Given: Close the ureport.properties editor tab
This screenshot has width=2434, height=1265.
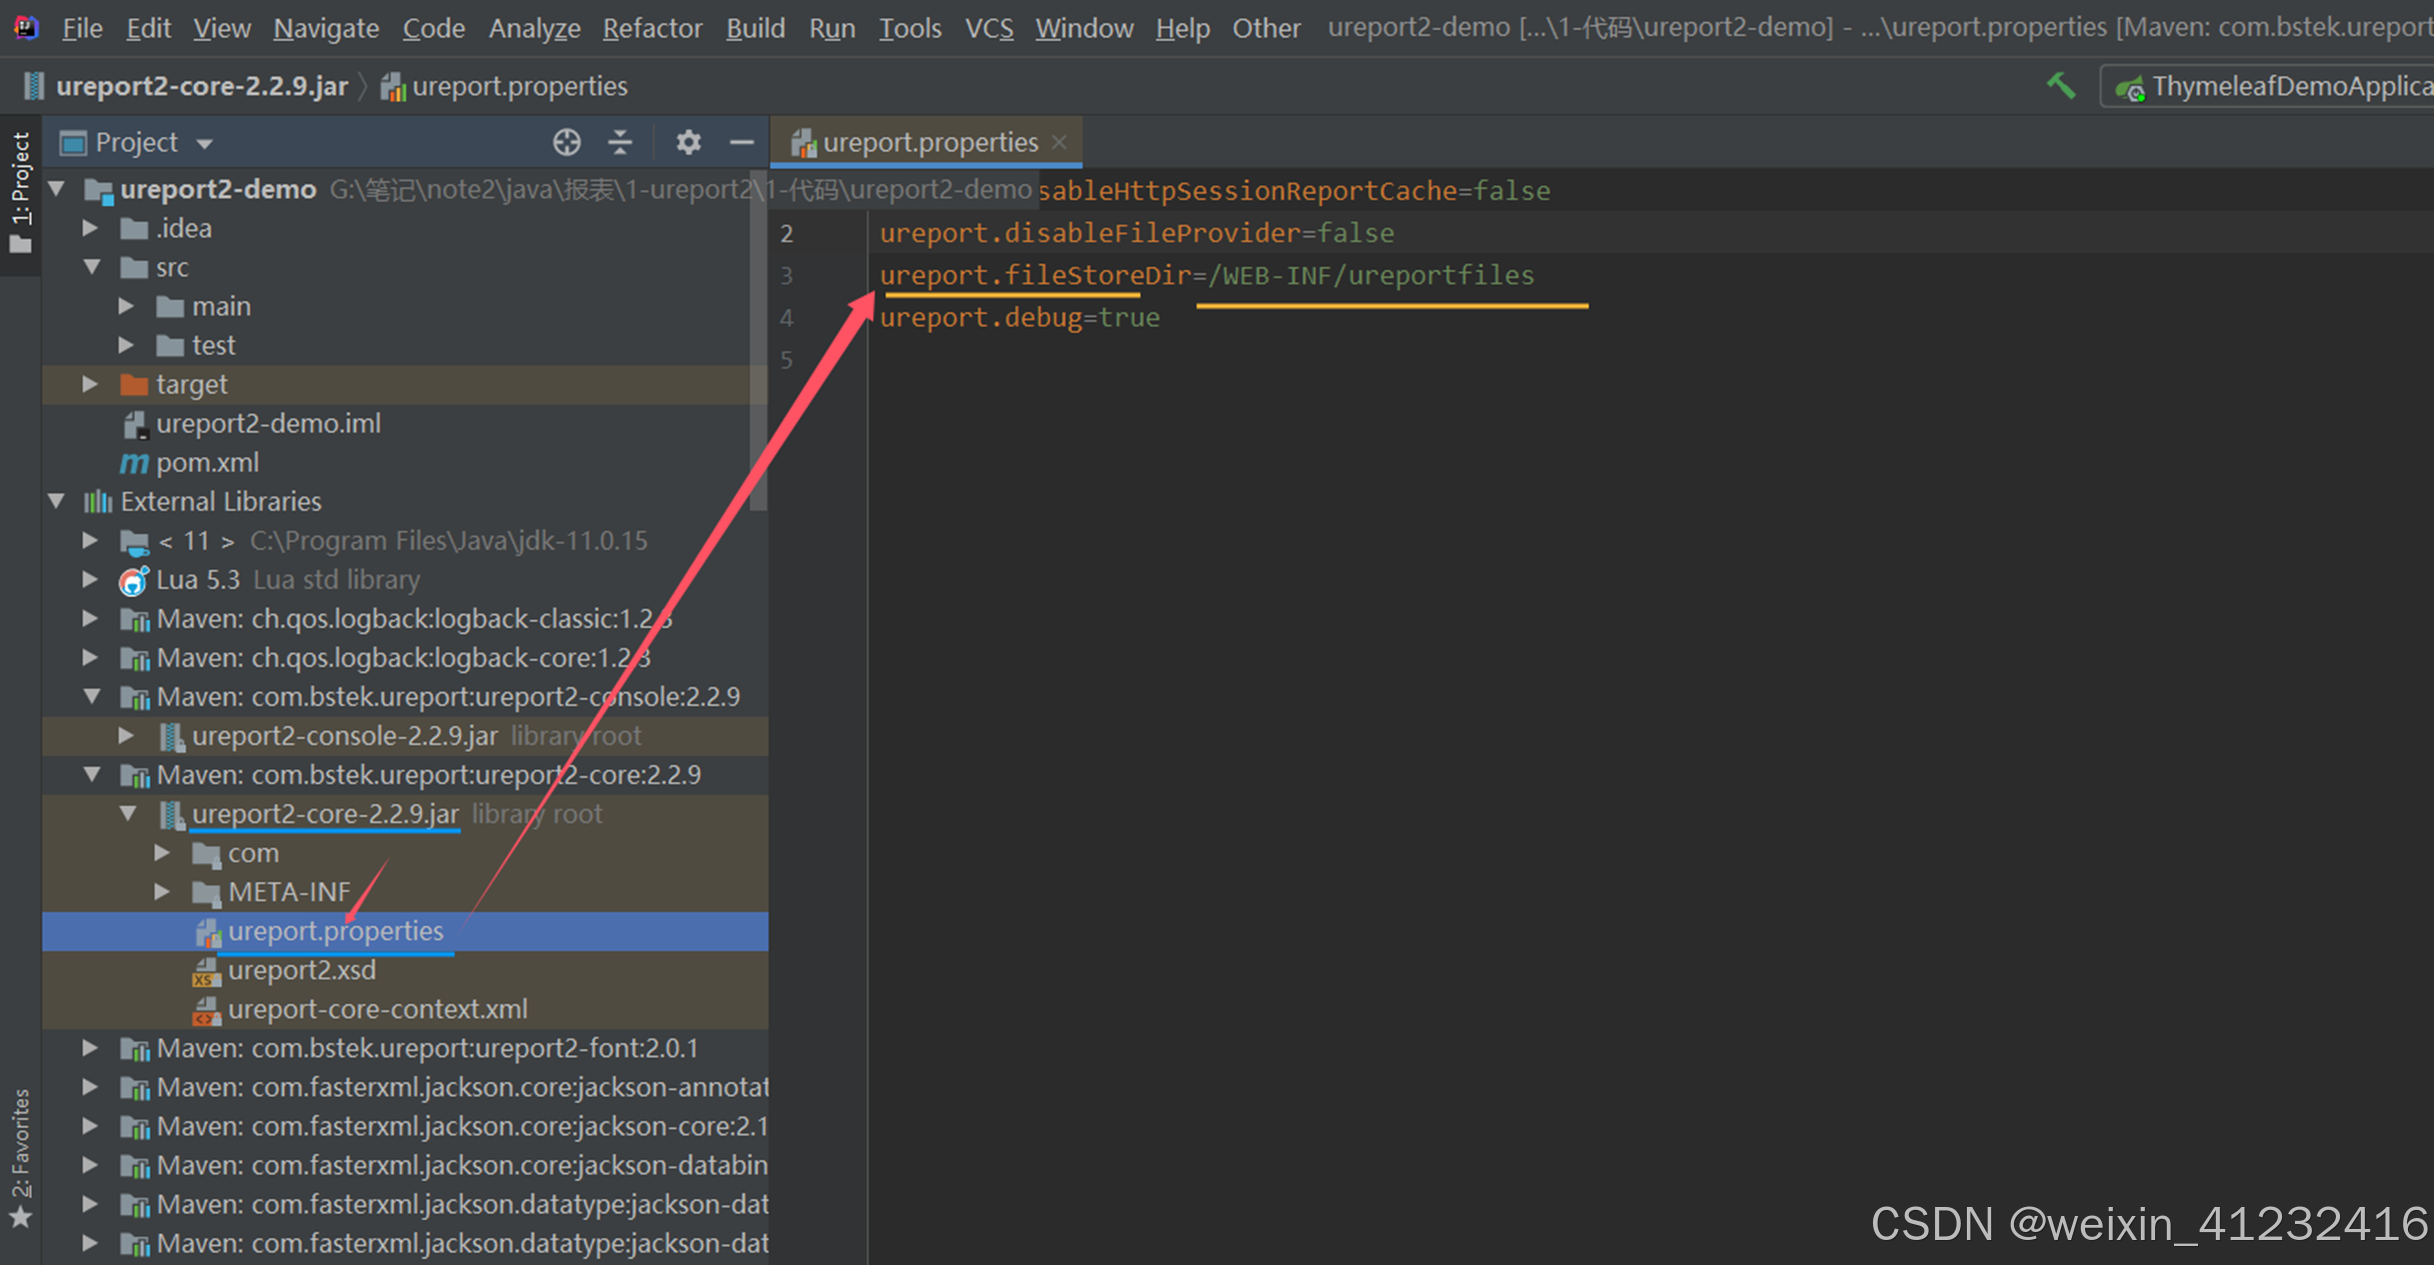Looking at the screenshot, I should pyautogui.click(x=1060, y=143).
